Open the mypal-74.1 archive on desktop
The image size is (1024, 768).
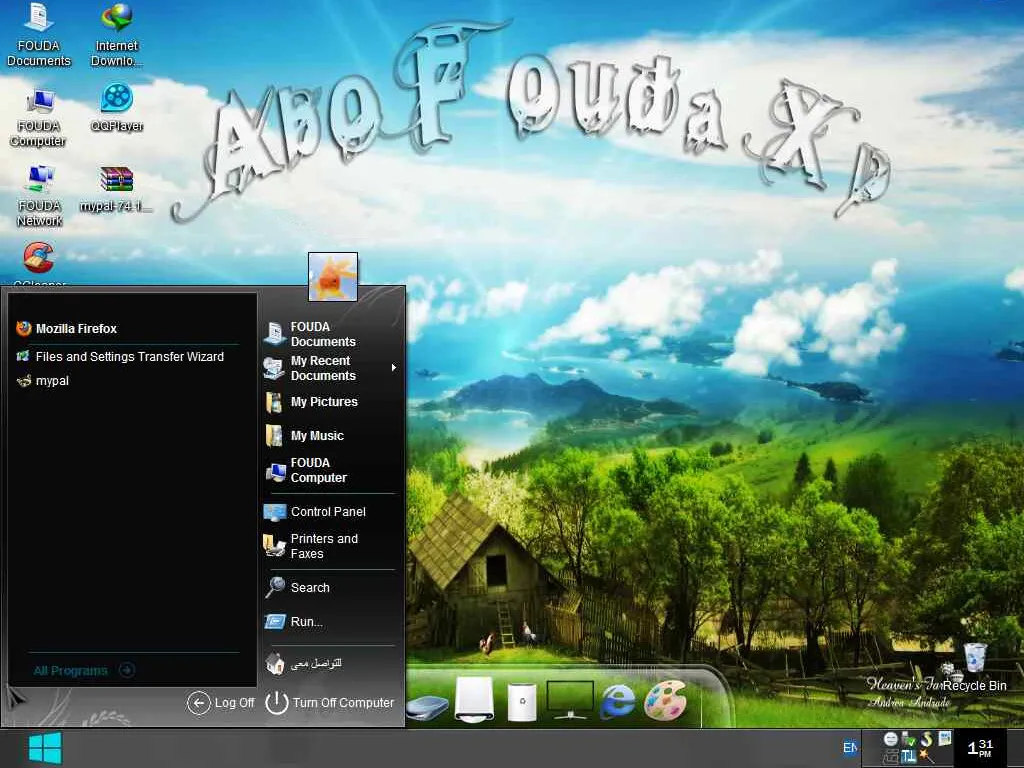pyautogui.click(x=117, y=189)
